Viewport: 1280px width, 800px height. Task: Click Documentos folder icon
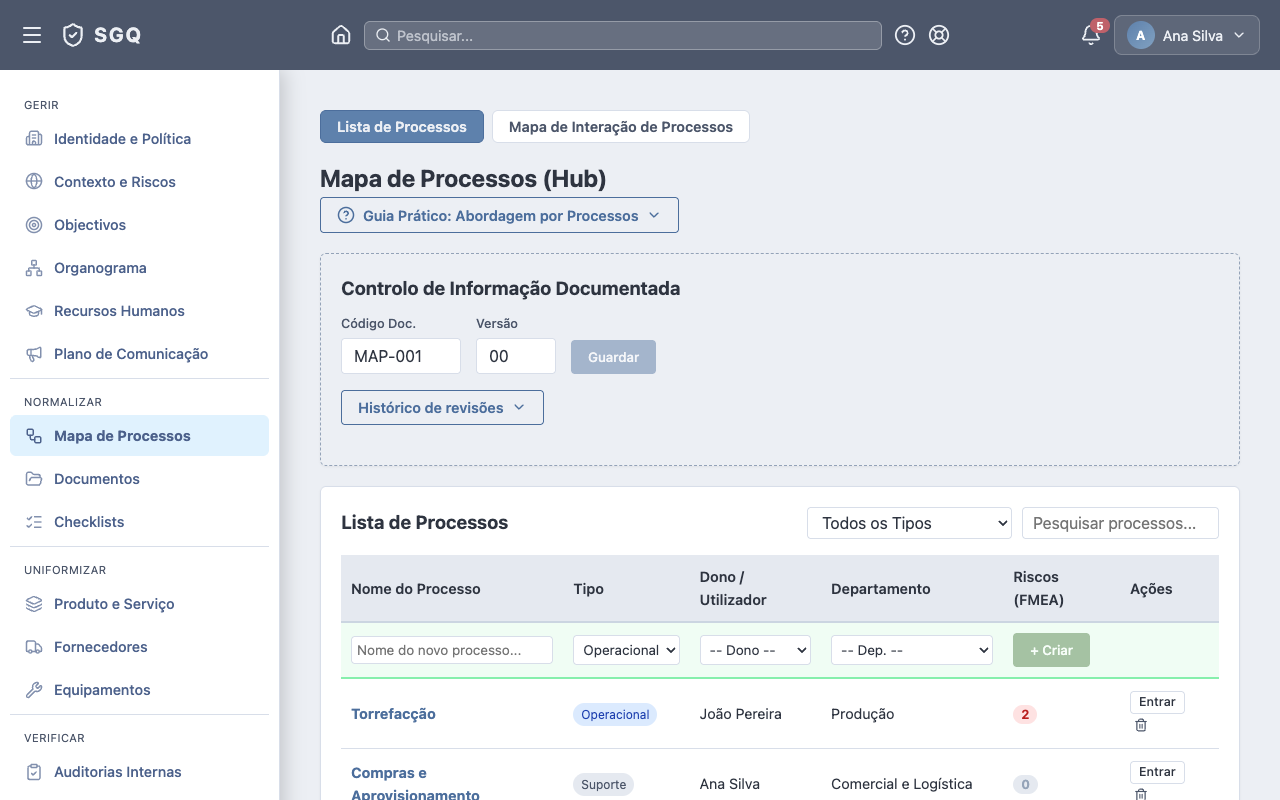point(34,479)
